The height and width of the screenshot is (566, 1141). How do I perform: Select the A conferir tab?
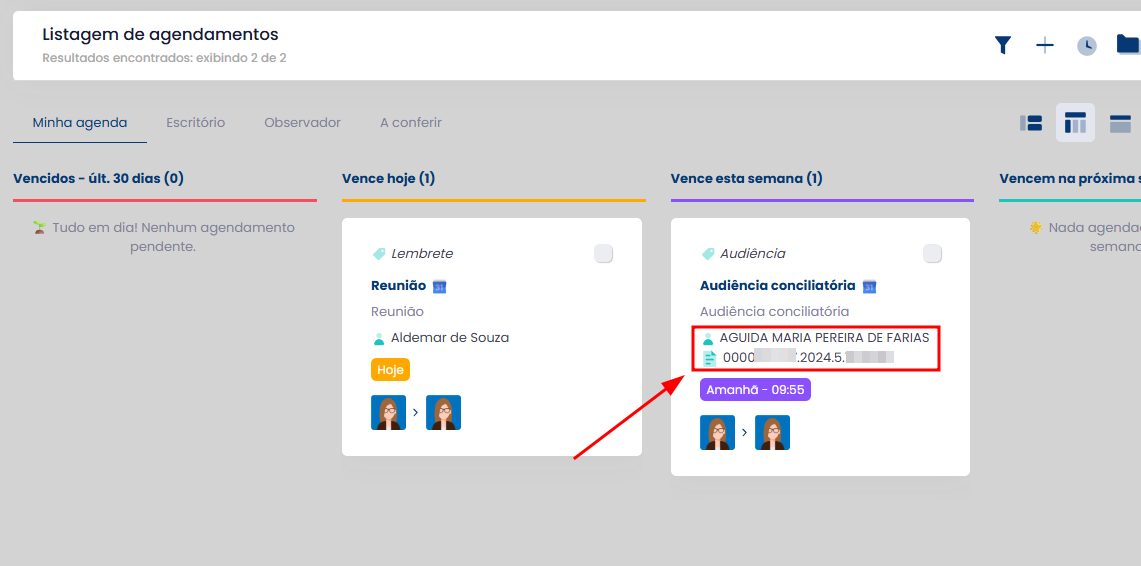tap(410, 123)
